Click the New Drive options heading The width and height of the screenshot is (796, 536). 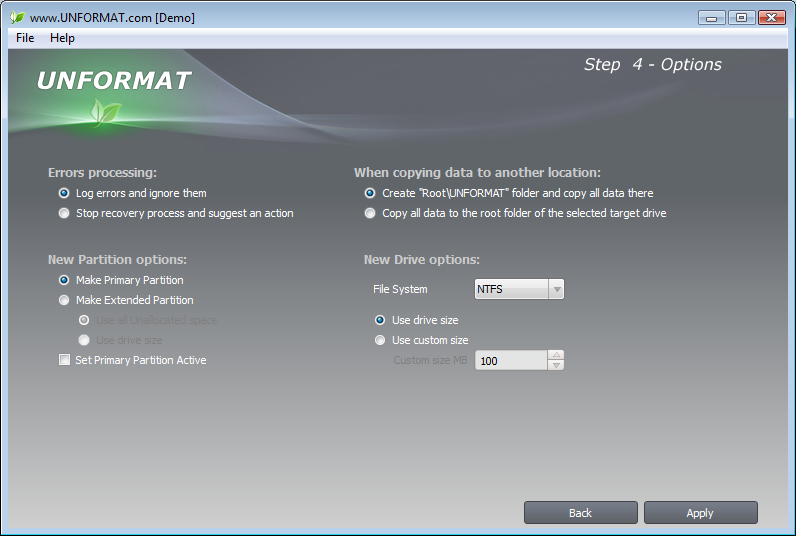click(422, 260)
